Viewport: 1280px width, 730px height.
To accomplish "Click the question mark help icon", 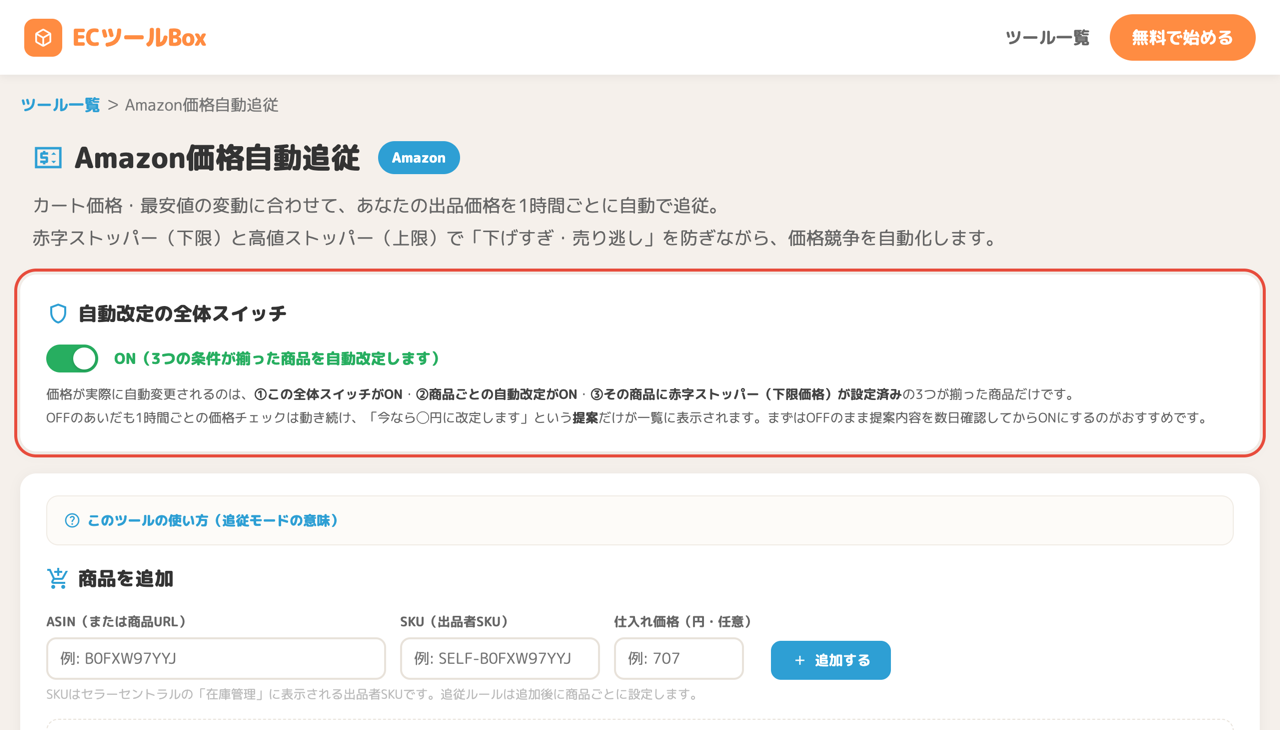I will (72, 521).
